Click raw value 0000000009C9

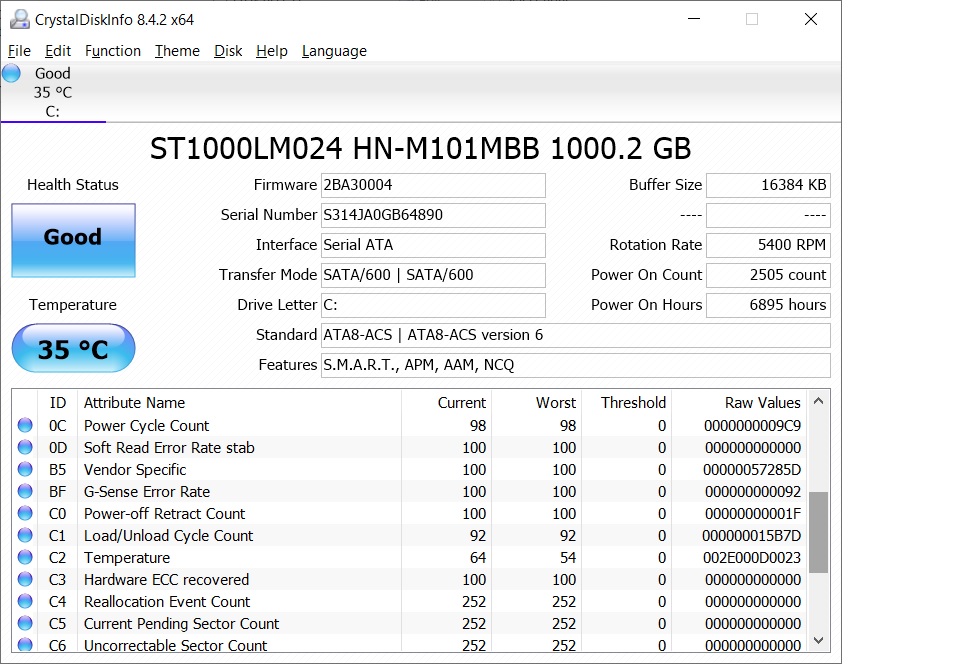click(752, 425)
